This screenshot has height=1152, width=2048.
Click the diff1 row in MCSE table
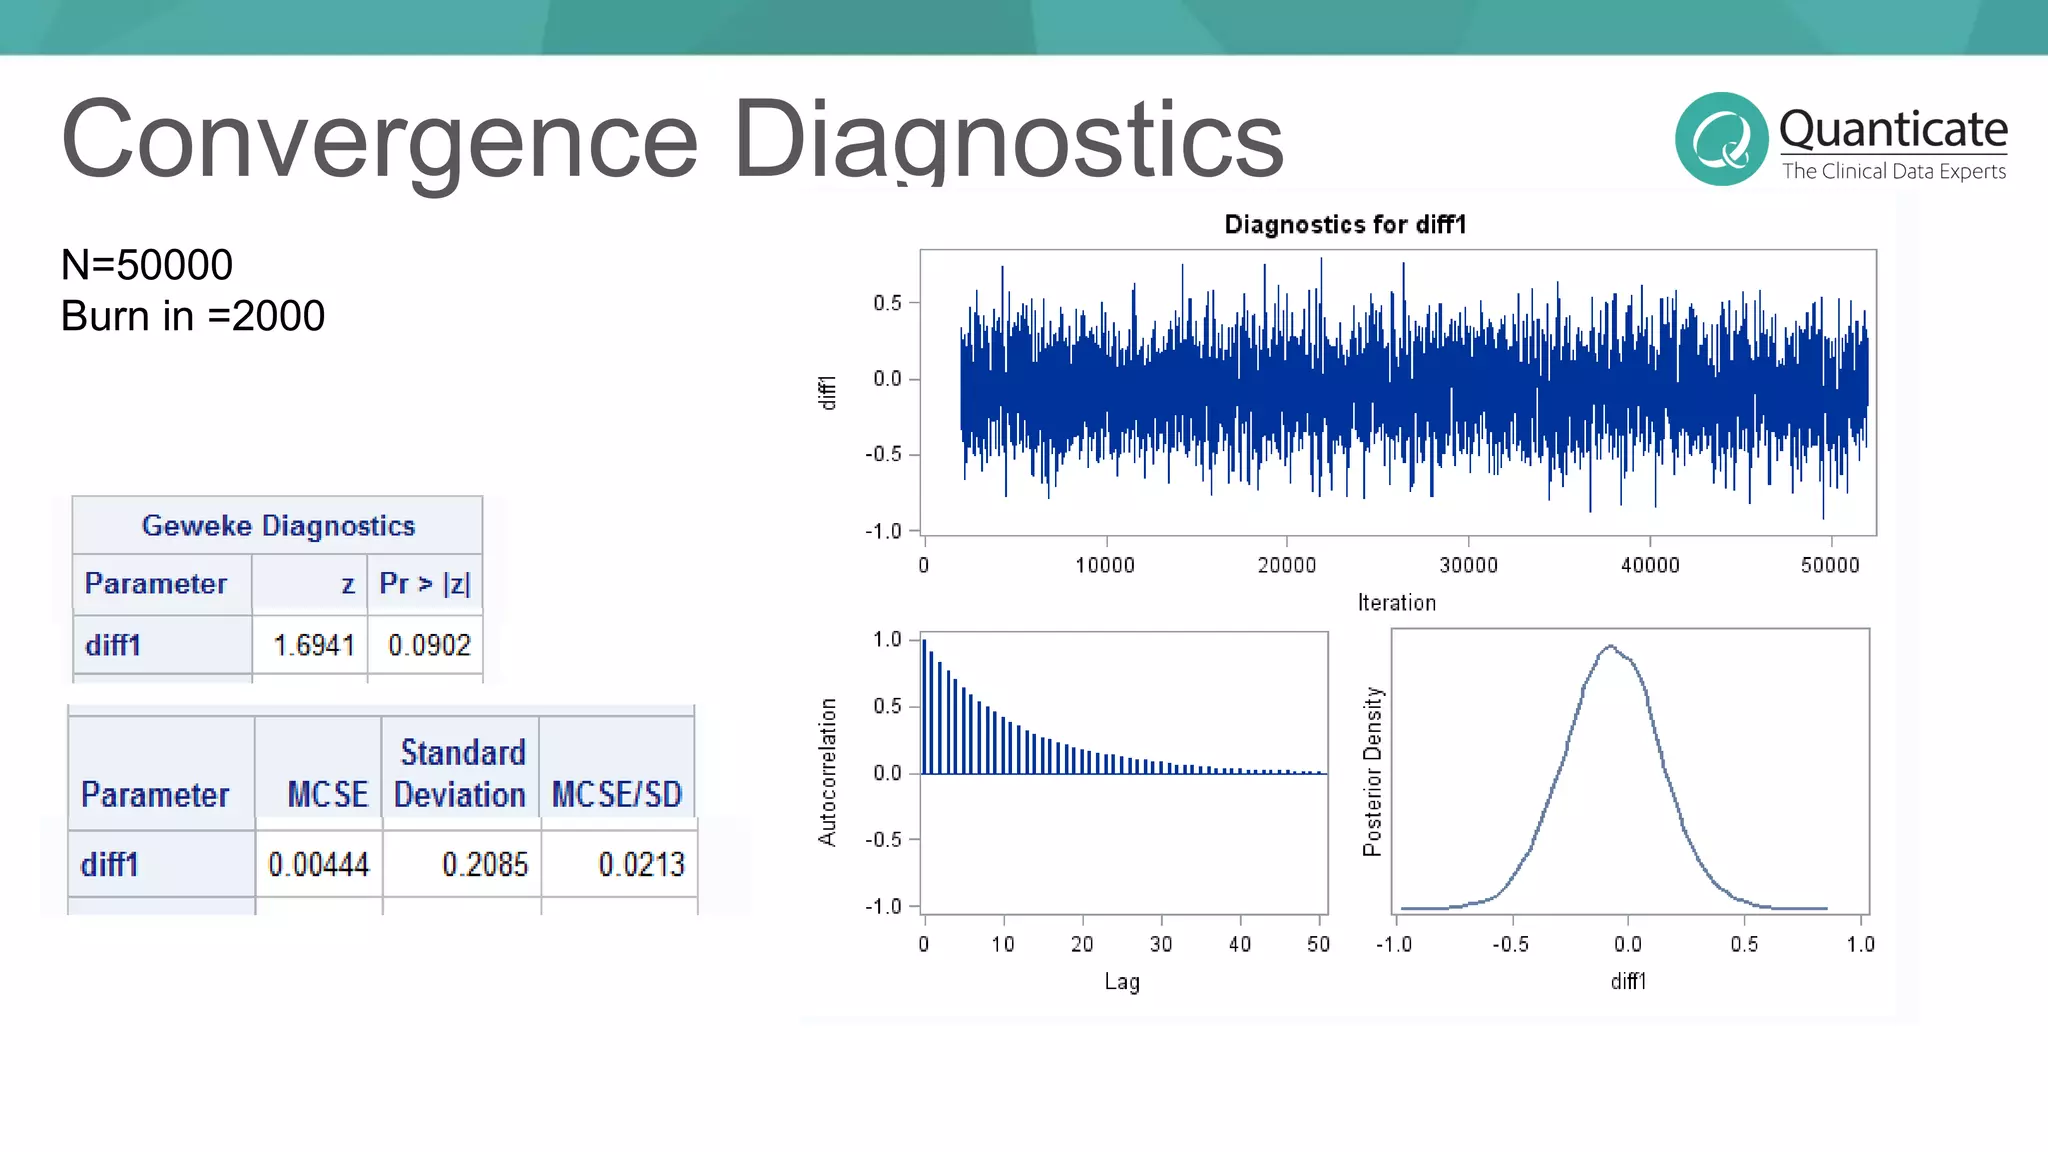(110, 864)
